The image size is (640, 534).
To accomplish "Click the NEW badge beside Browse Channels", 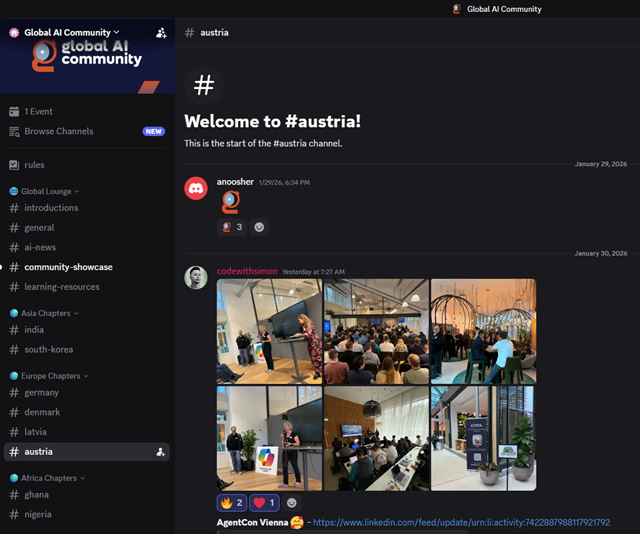I will click(153, 131).
